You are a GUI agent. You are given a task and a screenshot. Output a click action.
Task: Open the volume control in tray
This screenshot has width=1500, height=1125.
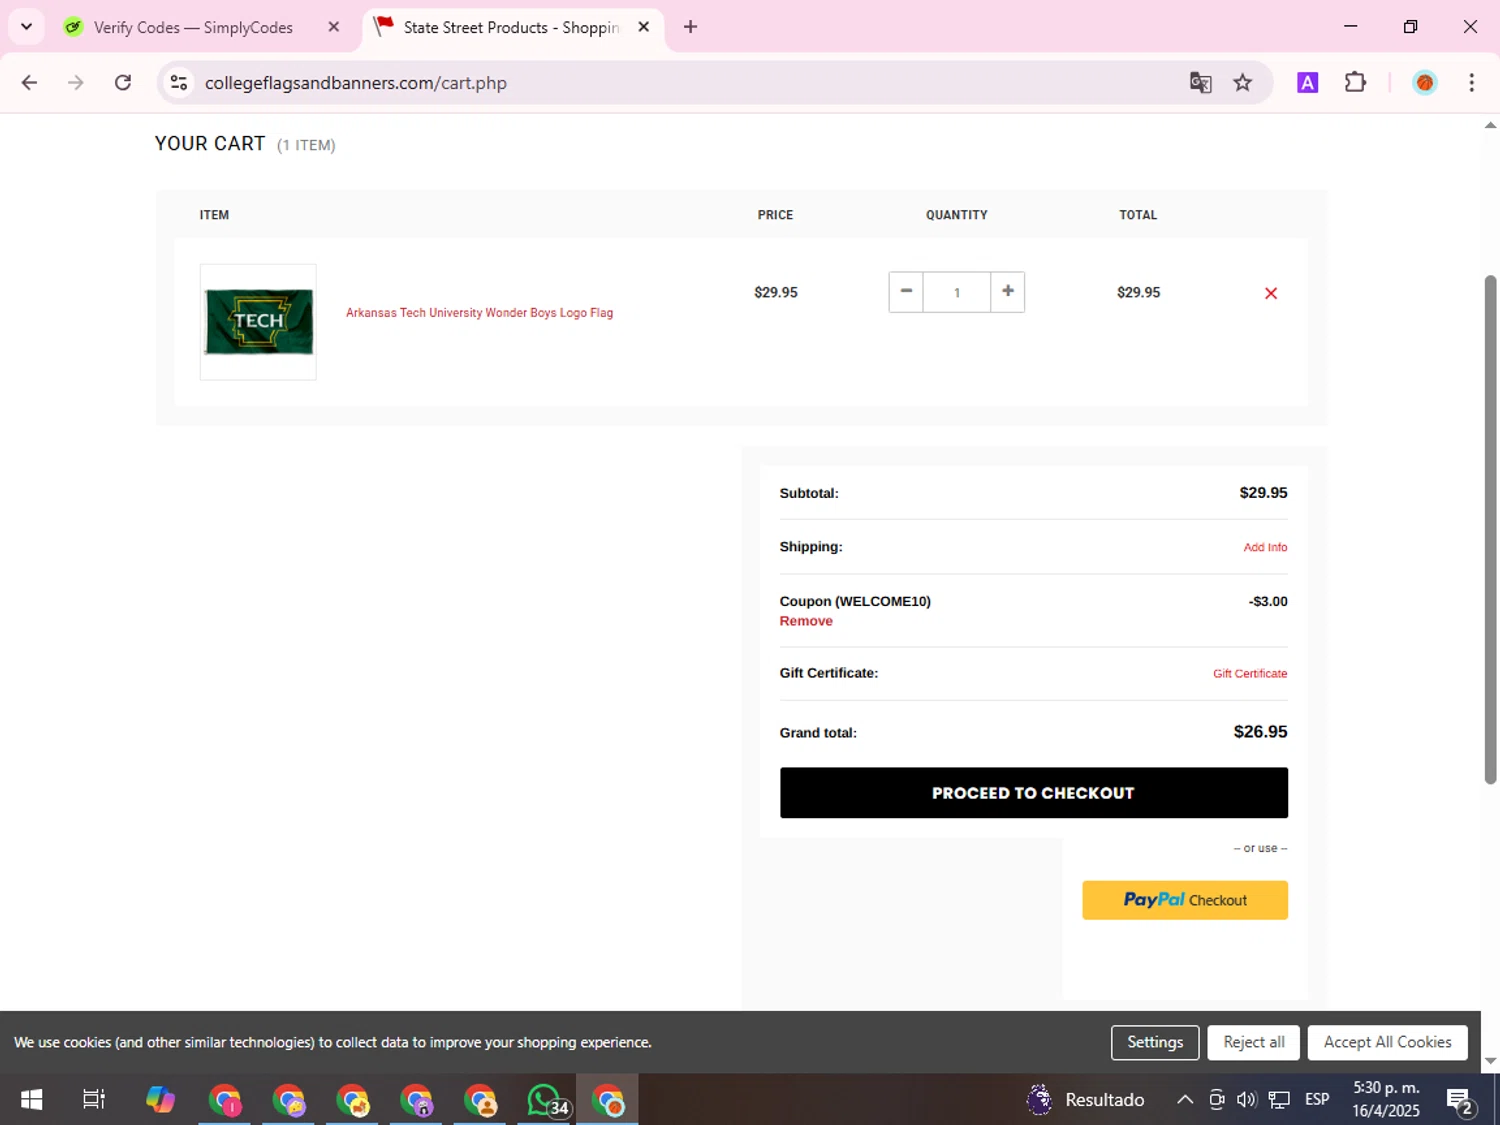[x=1246, y=1100]
